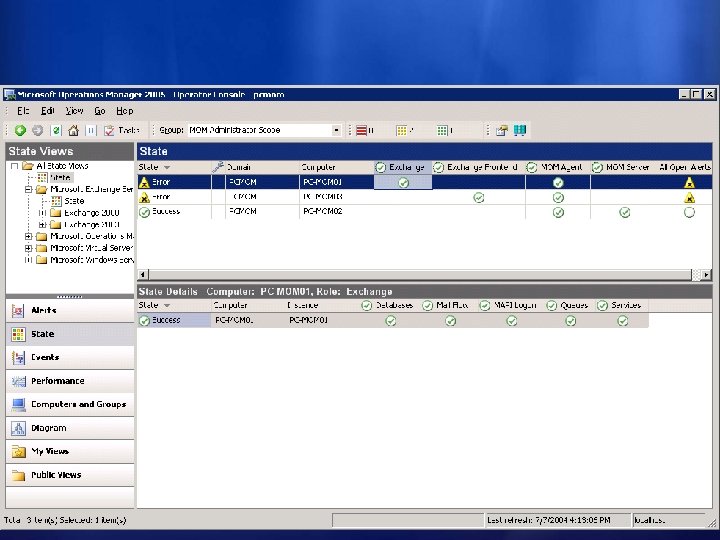Open the Diagram view

click(x=70, y=428)
